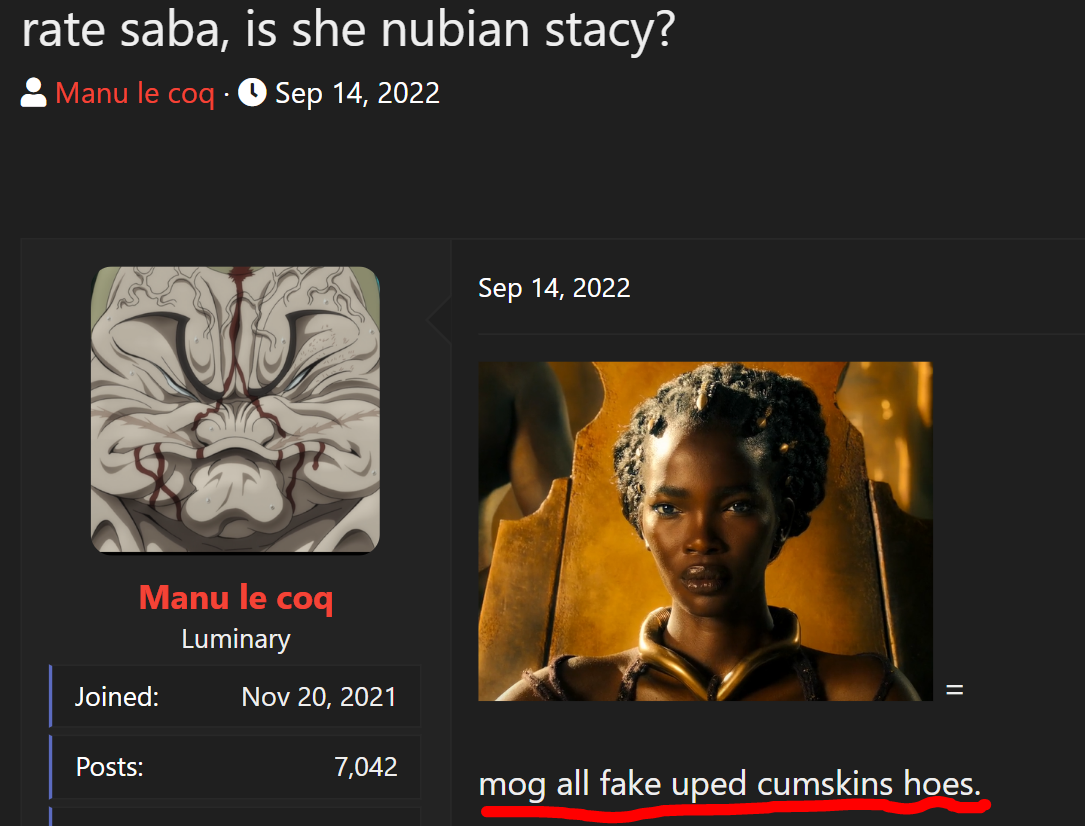
Task: Open the poster's angry face avatar
Action: [235, 410]
